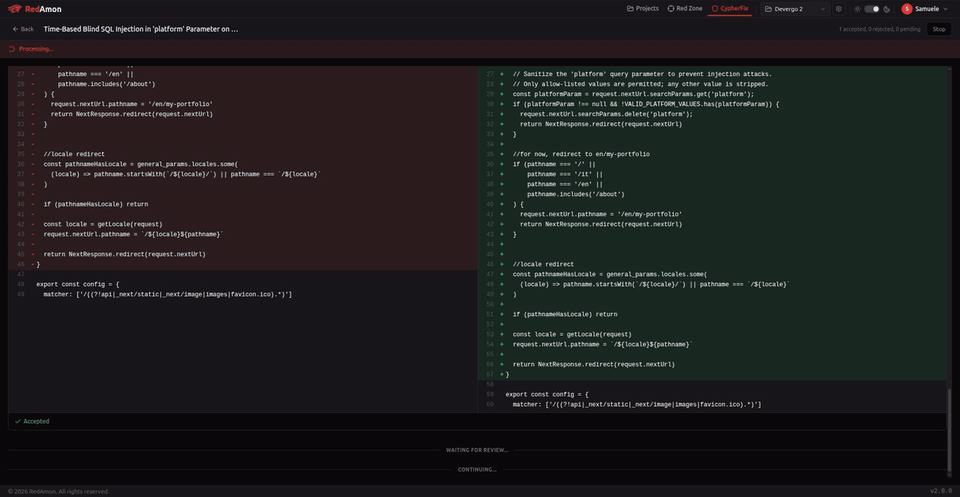Click the RedAmon logo icon

pyautogui.click(x=15, y=9)
